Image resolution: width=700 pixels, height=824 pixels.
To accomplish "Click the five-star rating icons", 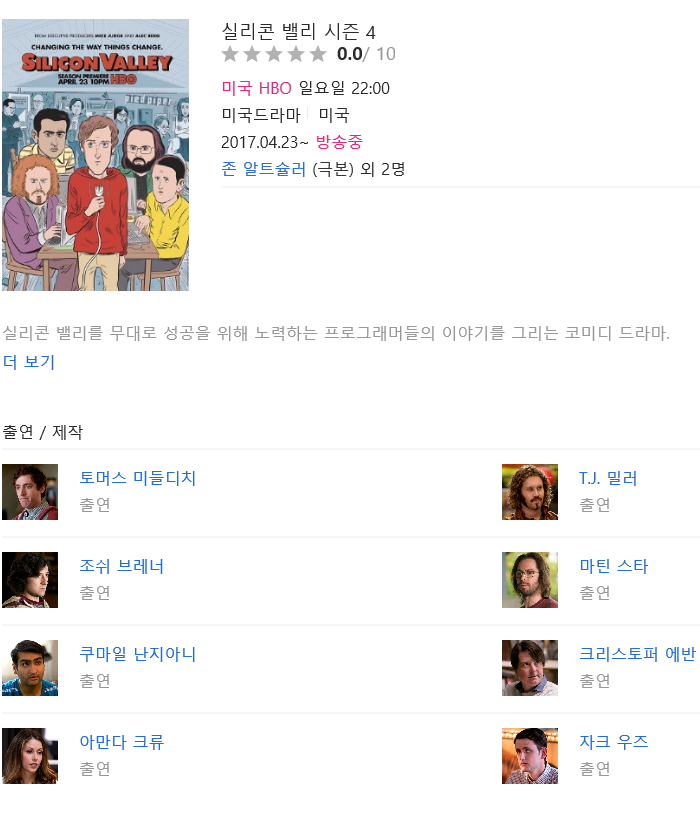I will coord(274,54).
